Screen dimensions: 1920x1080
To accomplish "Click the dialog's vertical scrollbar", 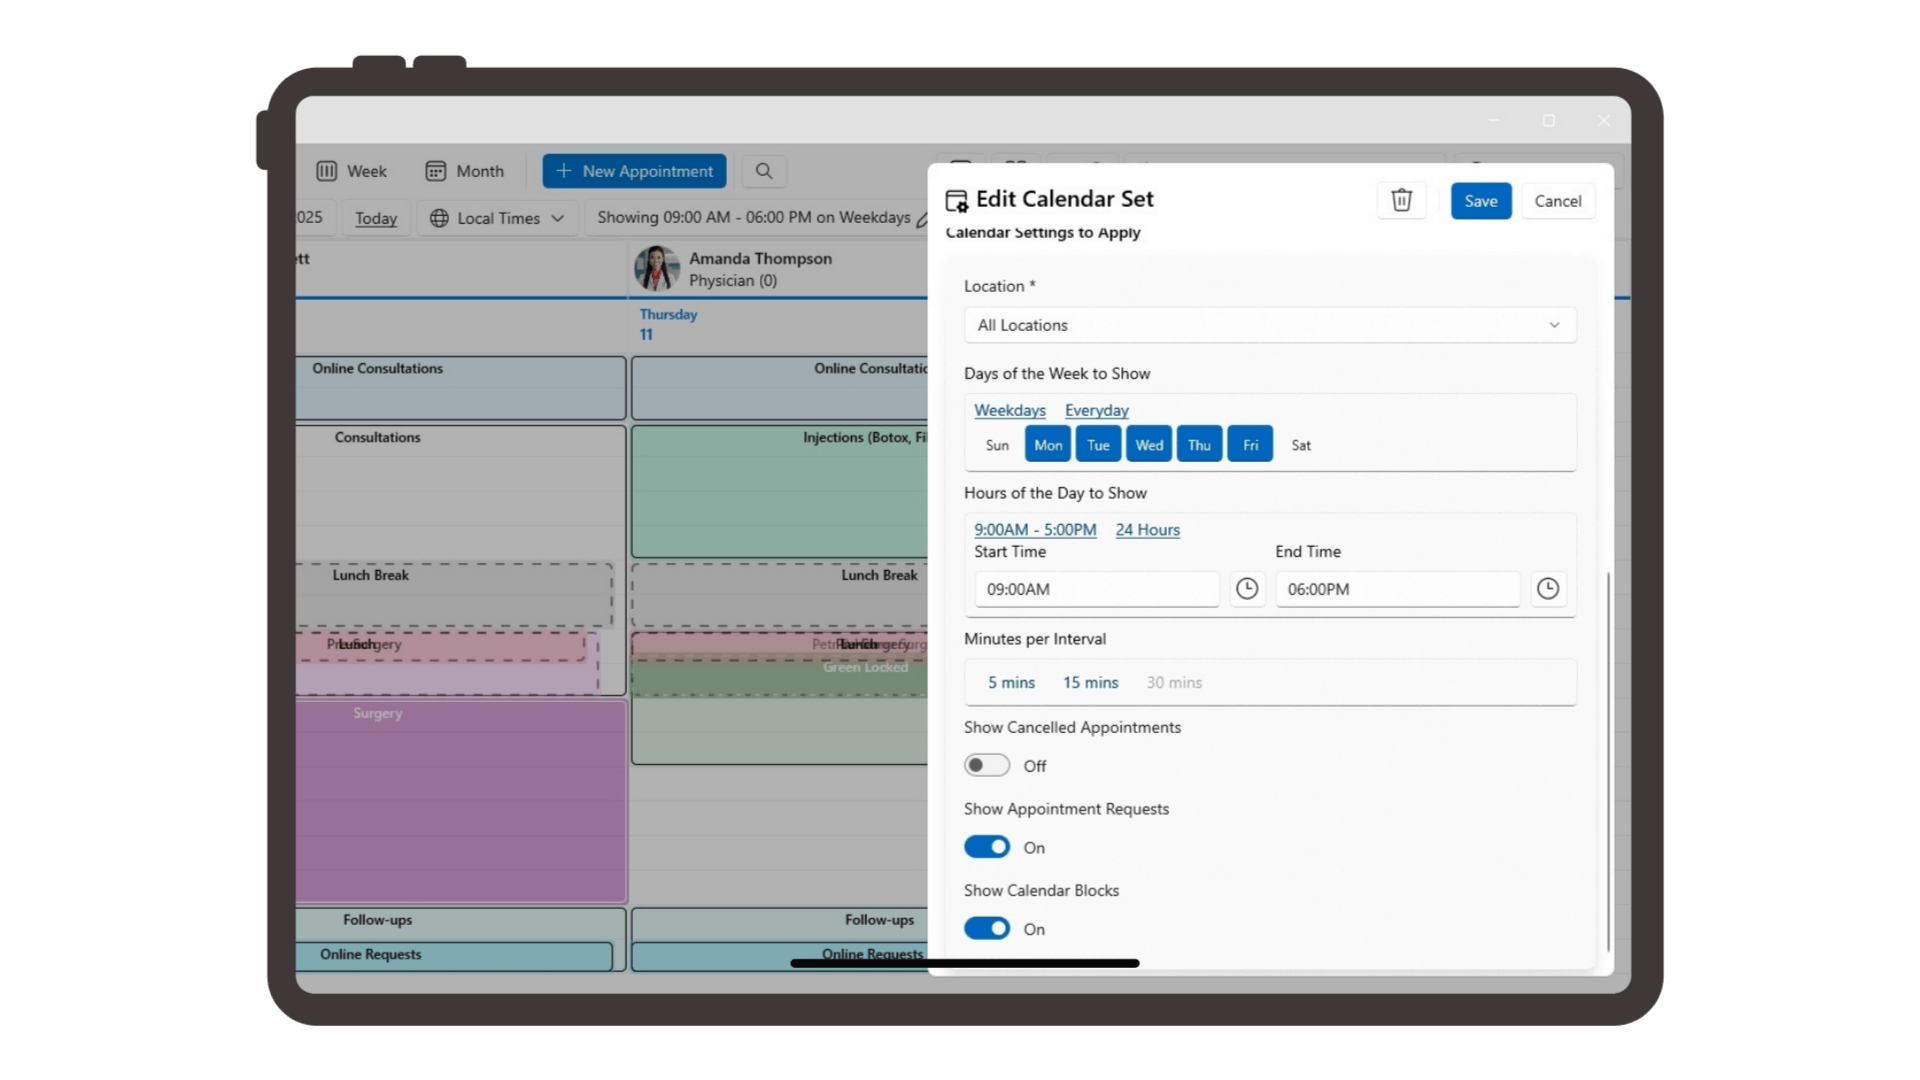I will point(1608,760).
